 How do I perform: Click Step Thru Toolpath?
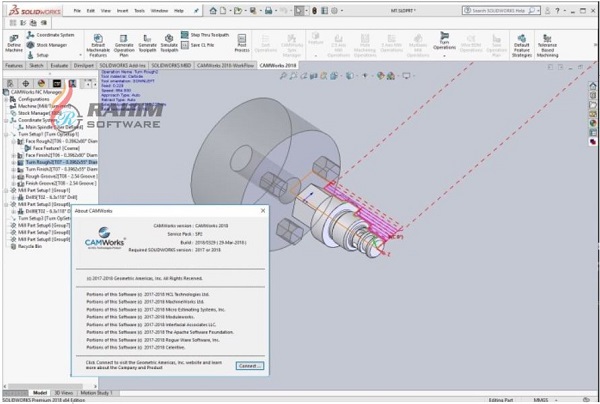coord(205,35)
